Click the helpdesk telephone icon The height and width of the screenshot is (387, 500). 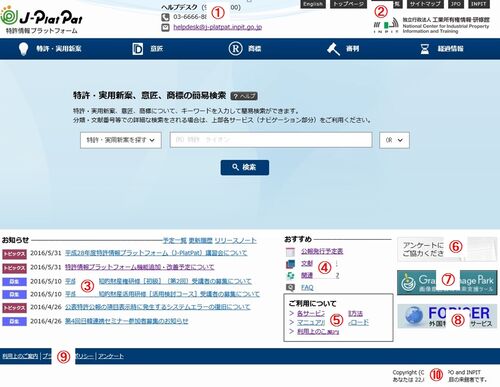click(x=165, y=17)
